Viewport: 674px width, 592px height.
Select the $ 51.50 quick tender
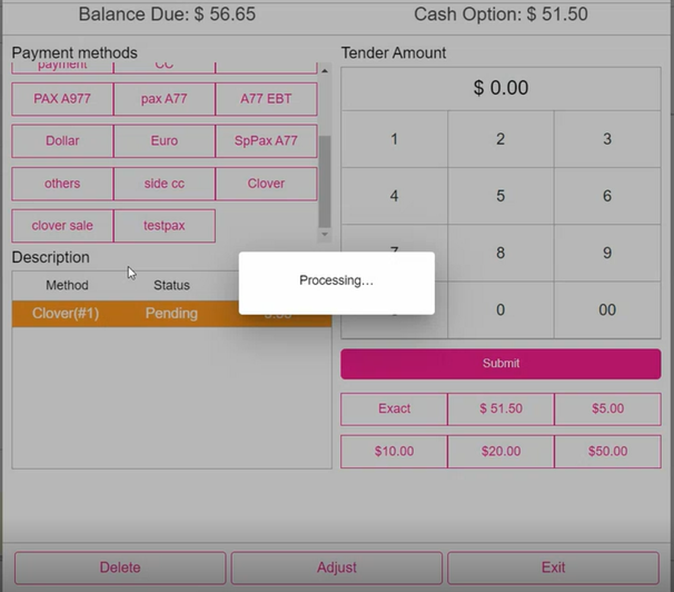pos(500,409)
